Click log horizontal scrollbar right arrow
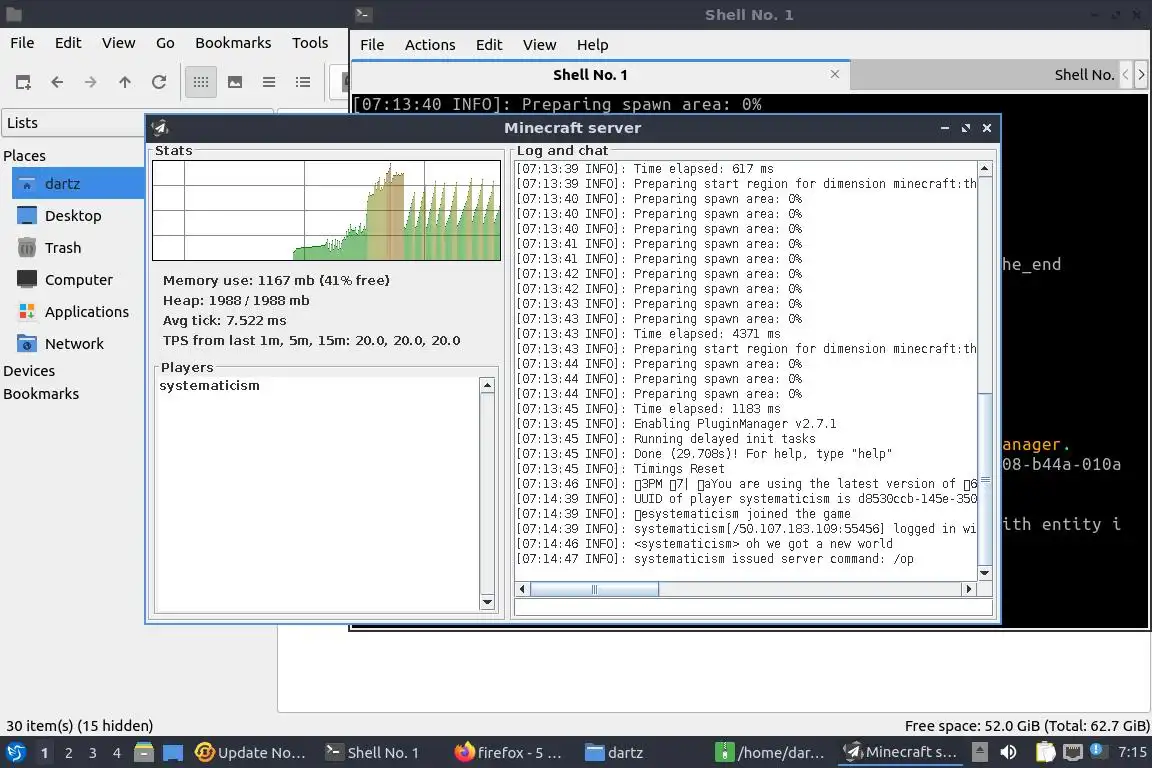 point(969,589)
